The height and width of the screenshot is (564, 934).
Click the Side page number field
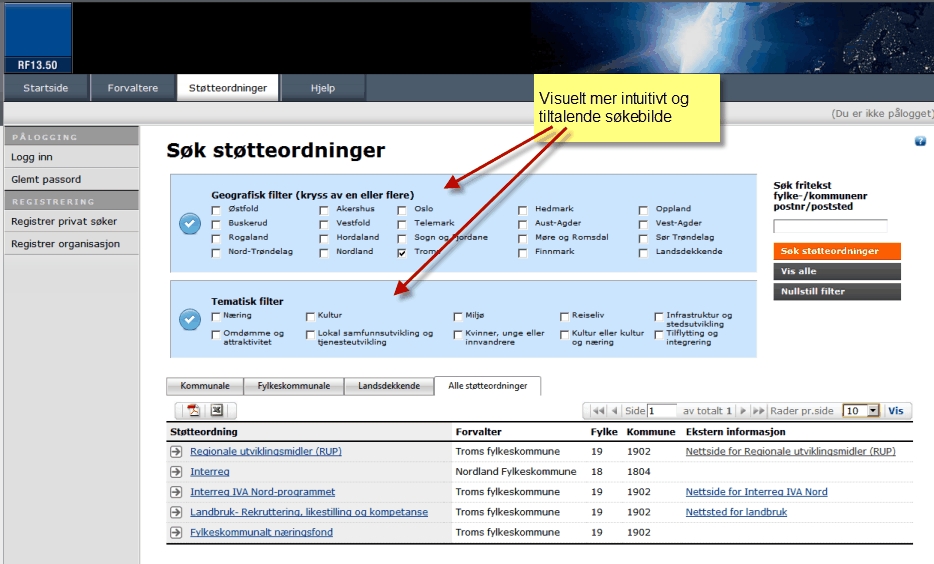662,410
